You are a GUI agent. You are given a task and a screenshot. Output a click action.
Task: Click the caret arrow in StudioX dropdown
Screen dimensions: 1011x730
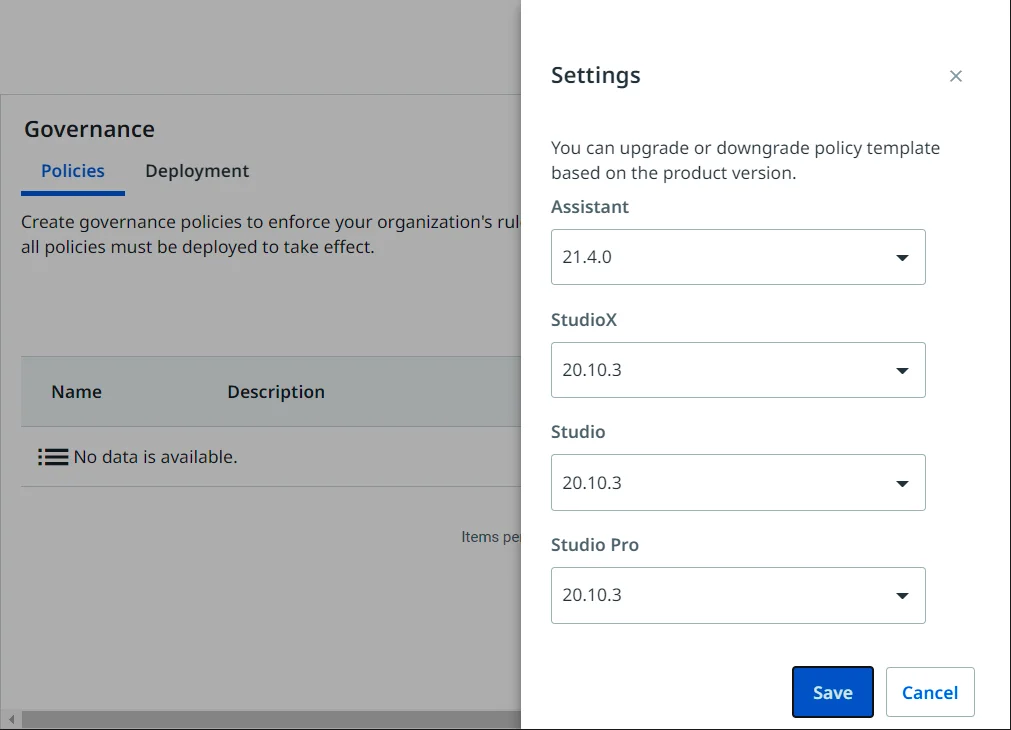pyautogui.click(x=901, y=371)
